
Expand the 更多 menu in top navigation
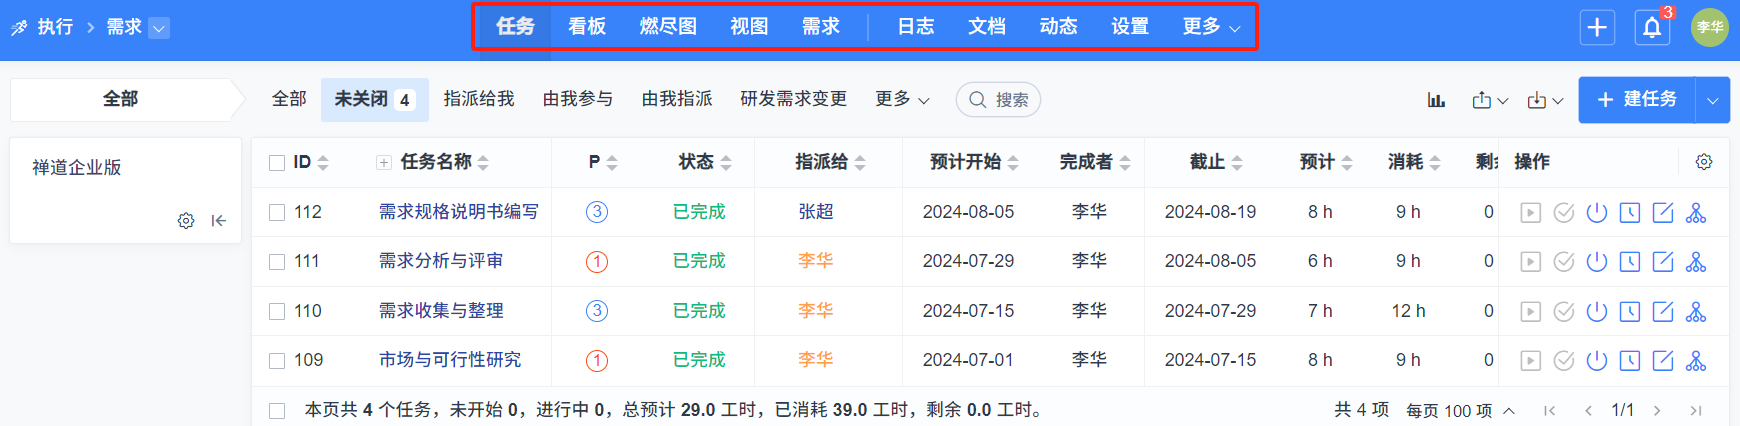tap(1211, 27)
